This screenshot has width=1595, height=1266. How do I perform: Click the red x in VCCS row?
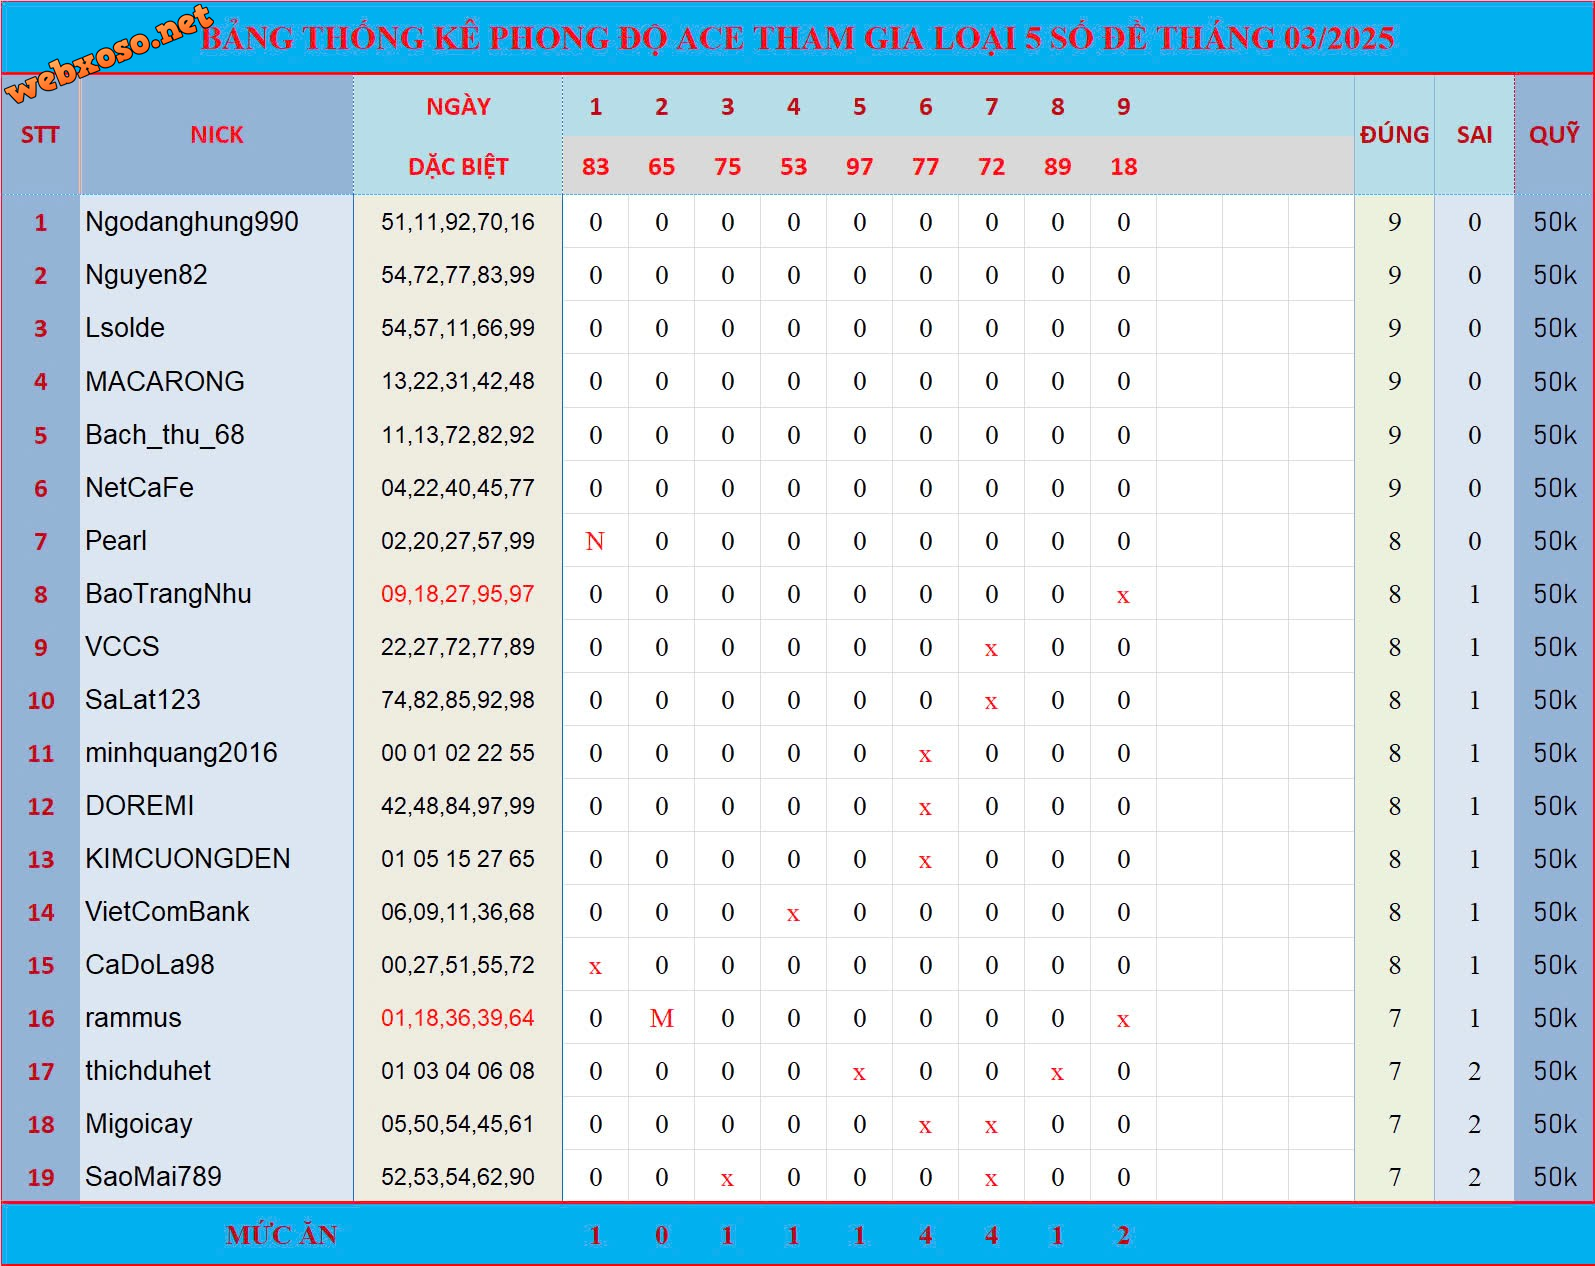tap(991, 649)
